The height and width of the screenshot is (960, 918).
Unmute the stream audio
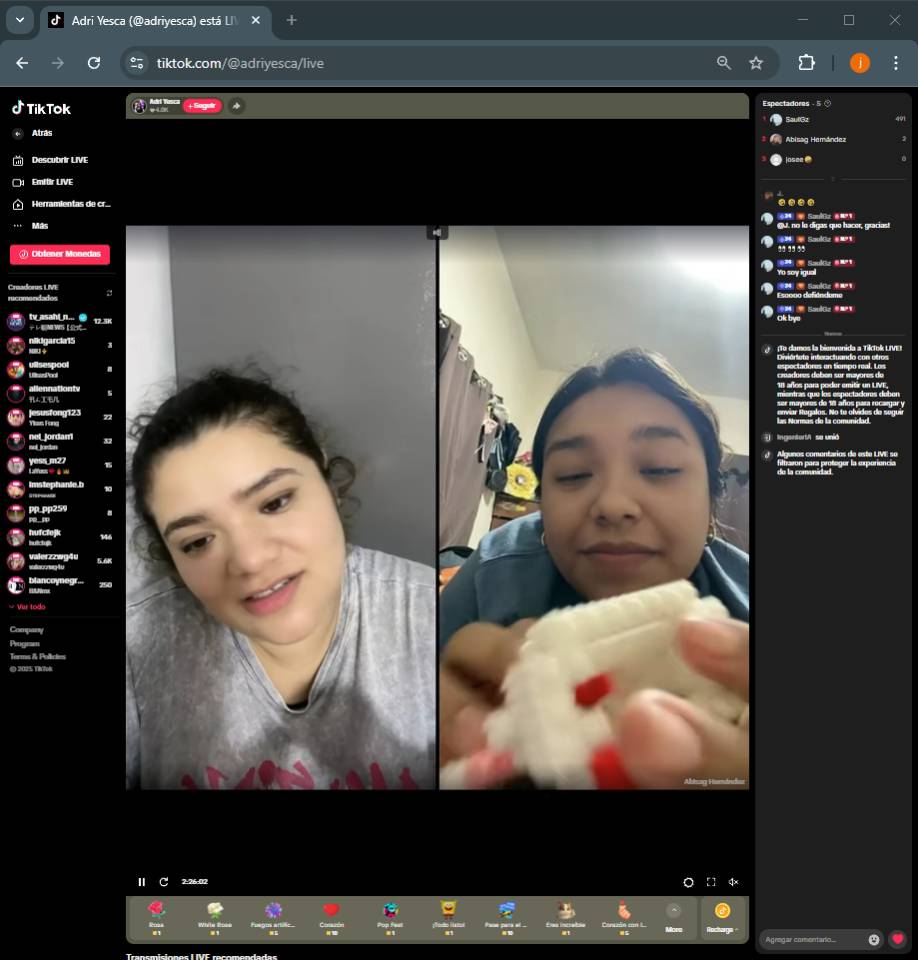click(733, 882)
